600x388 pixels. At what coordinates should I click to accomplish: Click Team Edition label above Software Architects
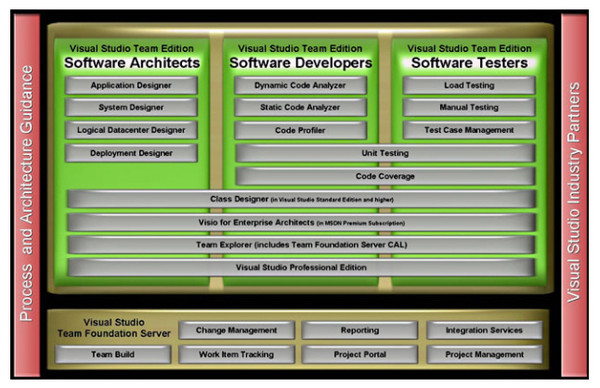click(132, 49)
